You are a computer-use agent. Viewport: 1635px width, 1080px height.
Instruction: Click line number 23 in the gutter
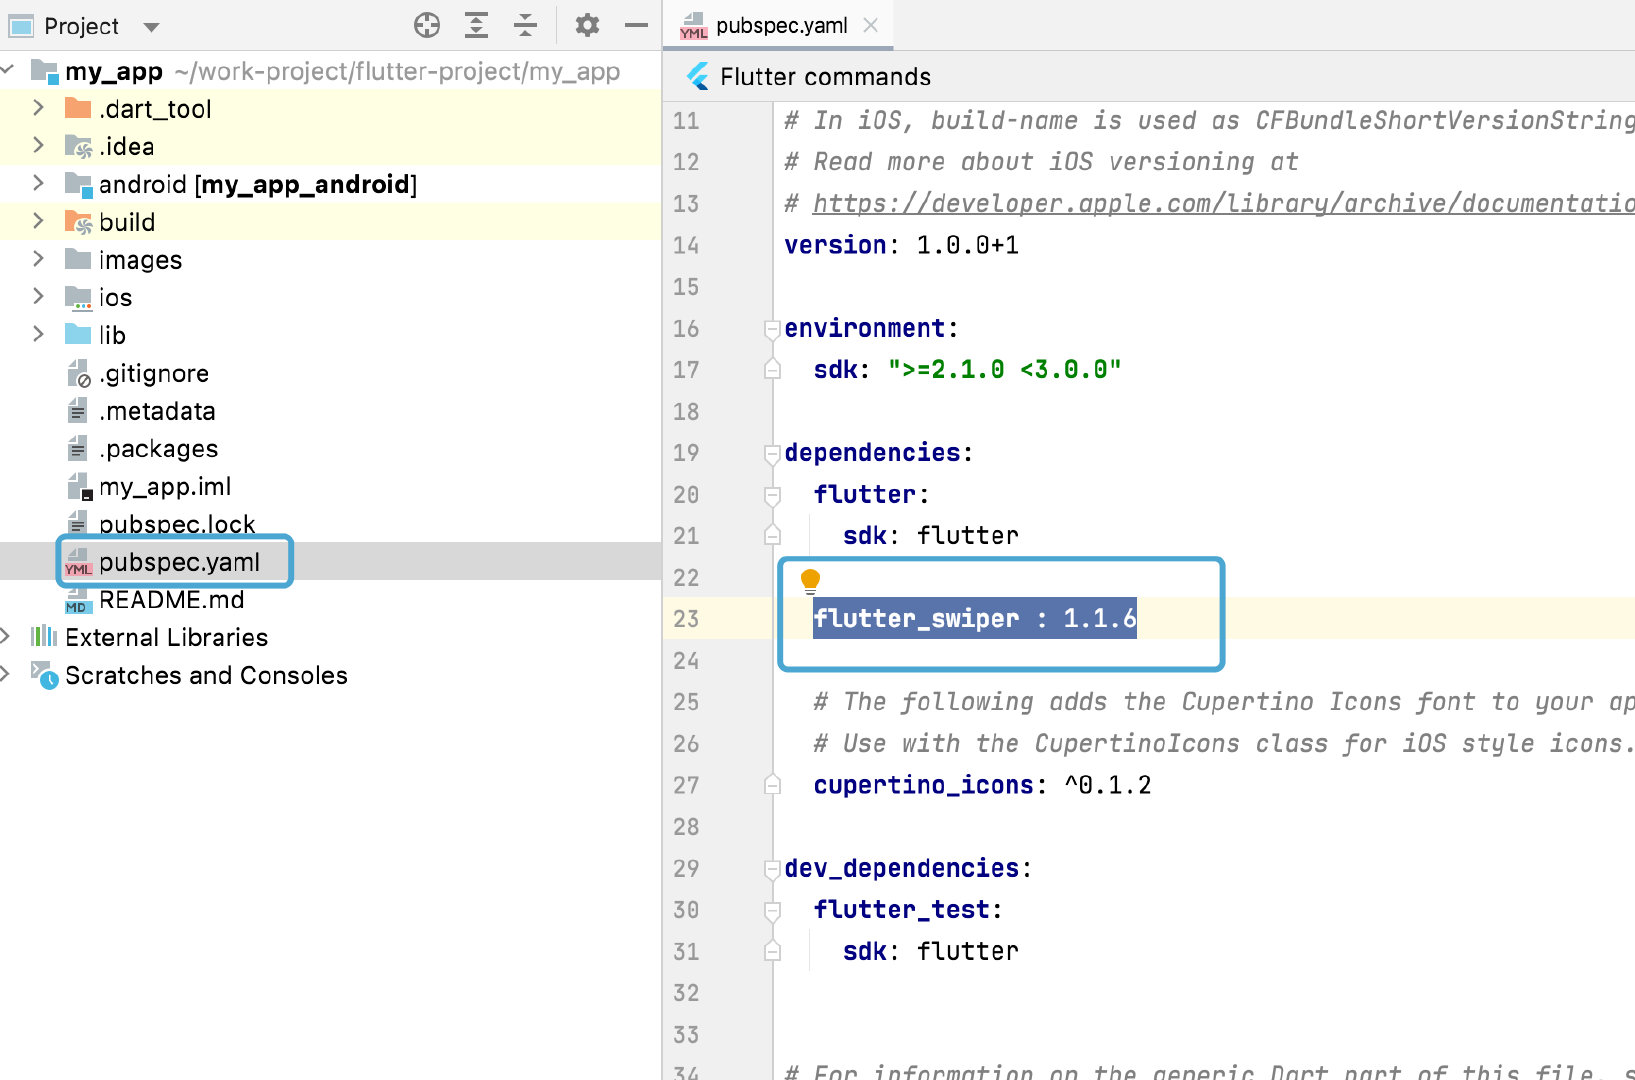[686, 619]
